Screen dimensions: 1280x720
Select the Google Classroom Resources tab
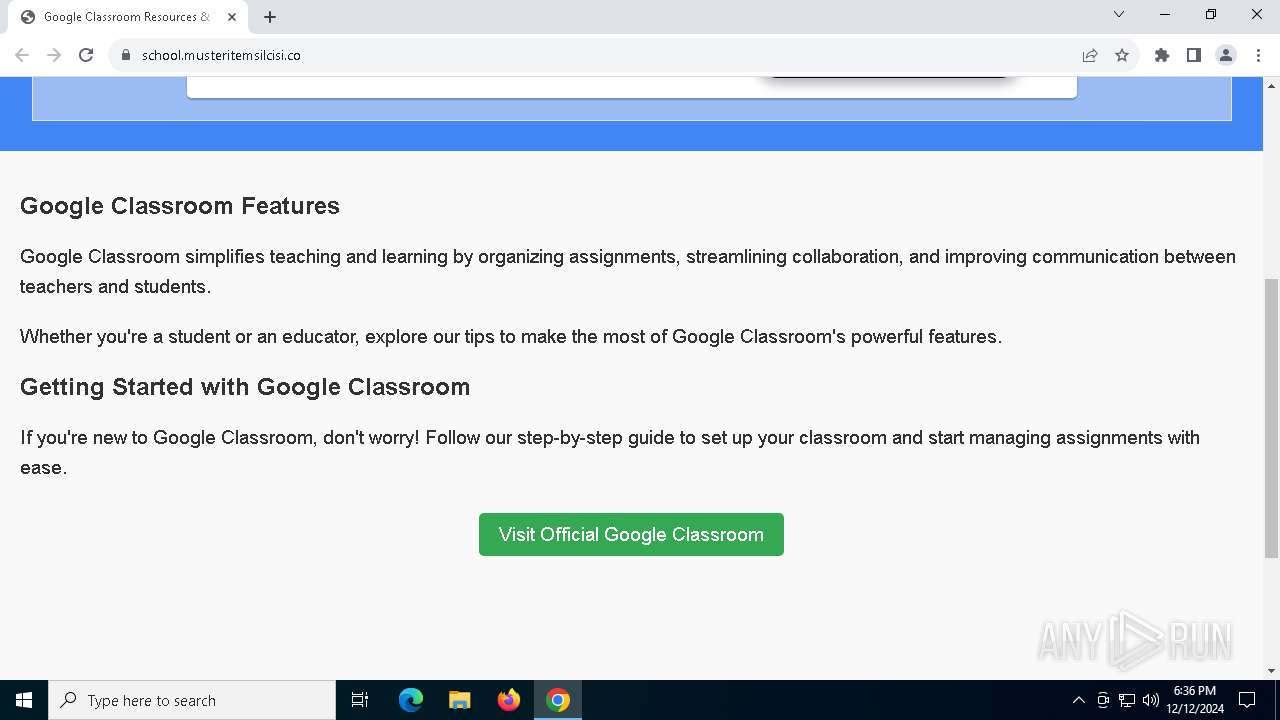(x=127, y=17)
